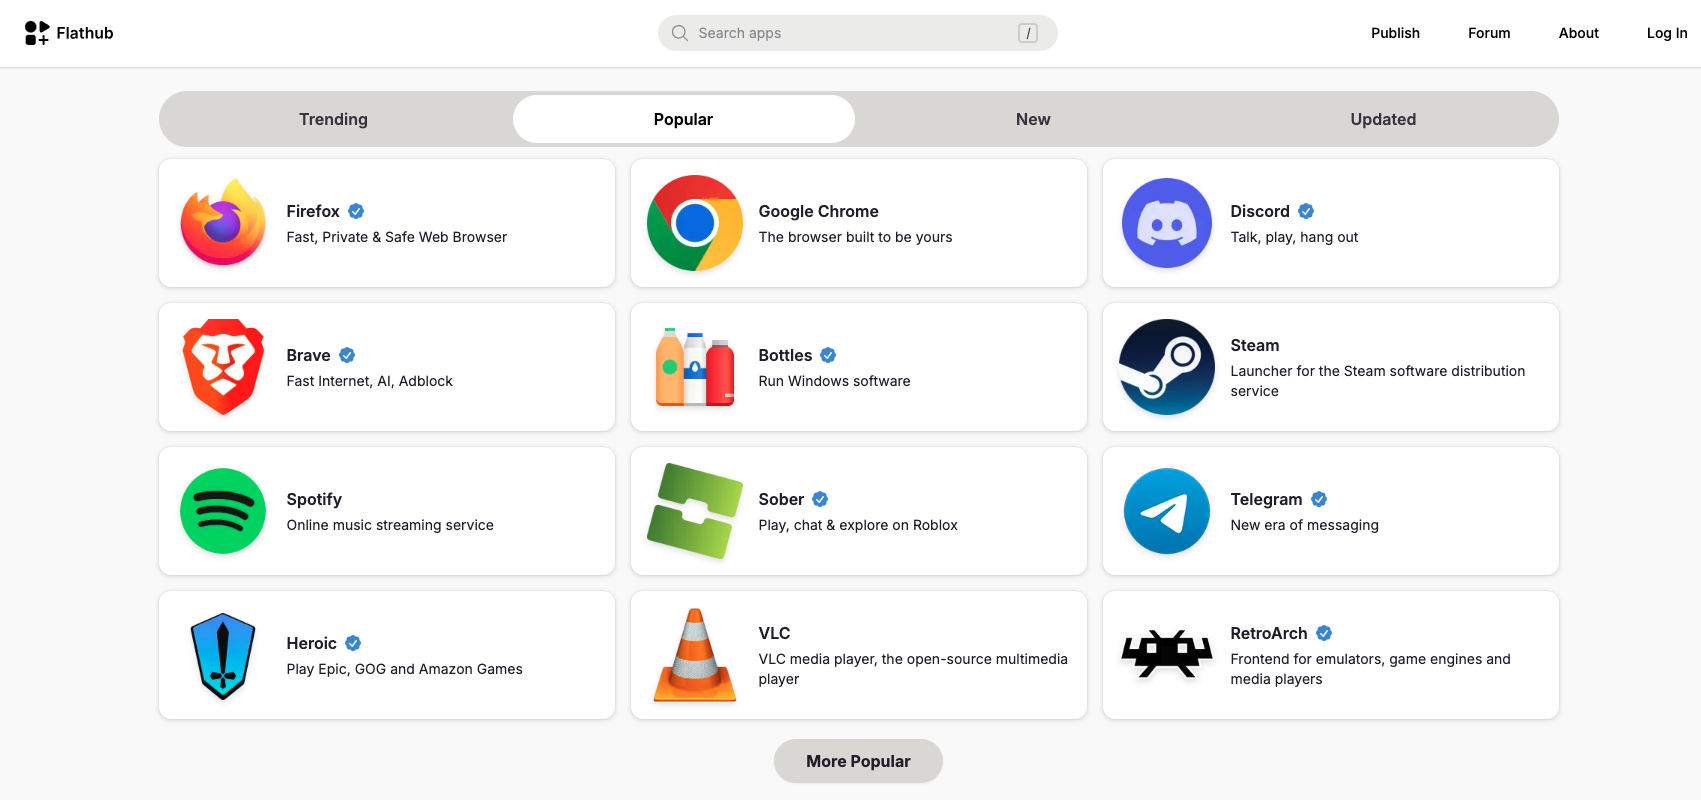The width and height of the screenshot is (1701, 800).
Task: Open the VLC traffic cone icon
Action: pyautogui.click(x=695, y=655)
